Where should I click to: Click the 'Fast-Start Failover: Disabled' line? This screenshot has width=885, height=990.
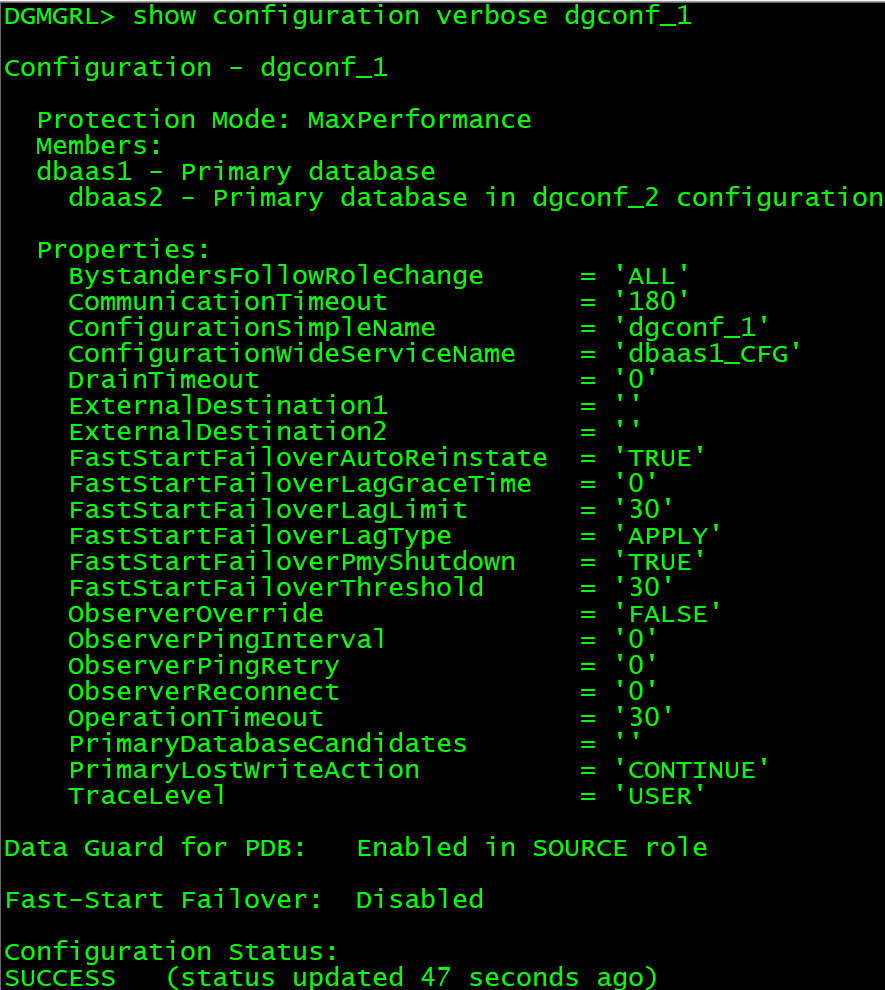click(244, 900)
